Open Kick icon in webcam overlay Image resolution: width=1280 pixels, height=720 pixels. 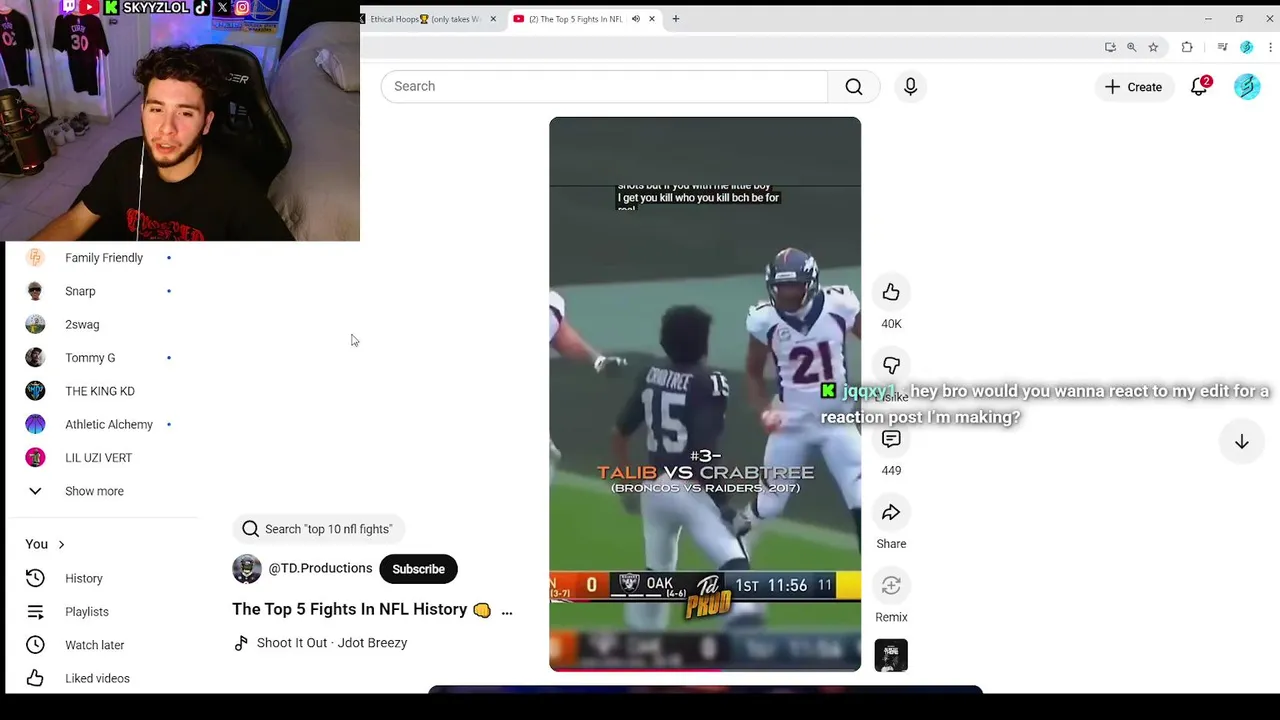111,7
